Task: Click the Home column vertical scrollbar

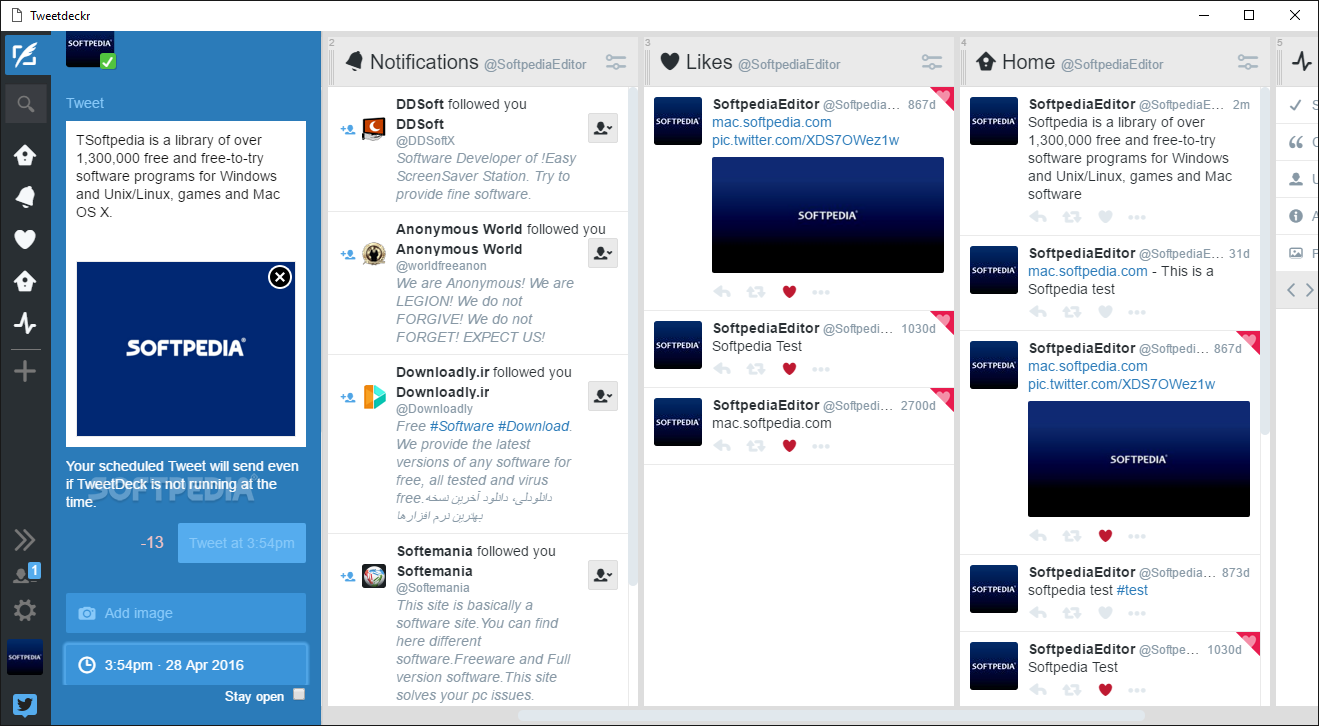Action: coord(1264,260)
